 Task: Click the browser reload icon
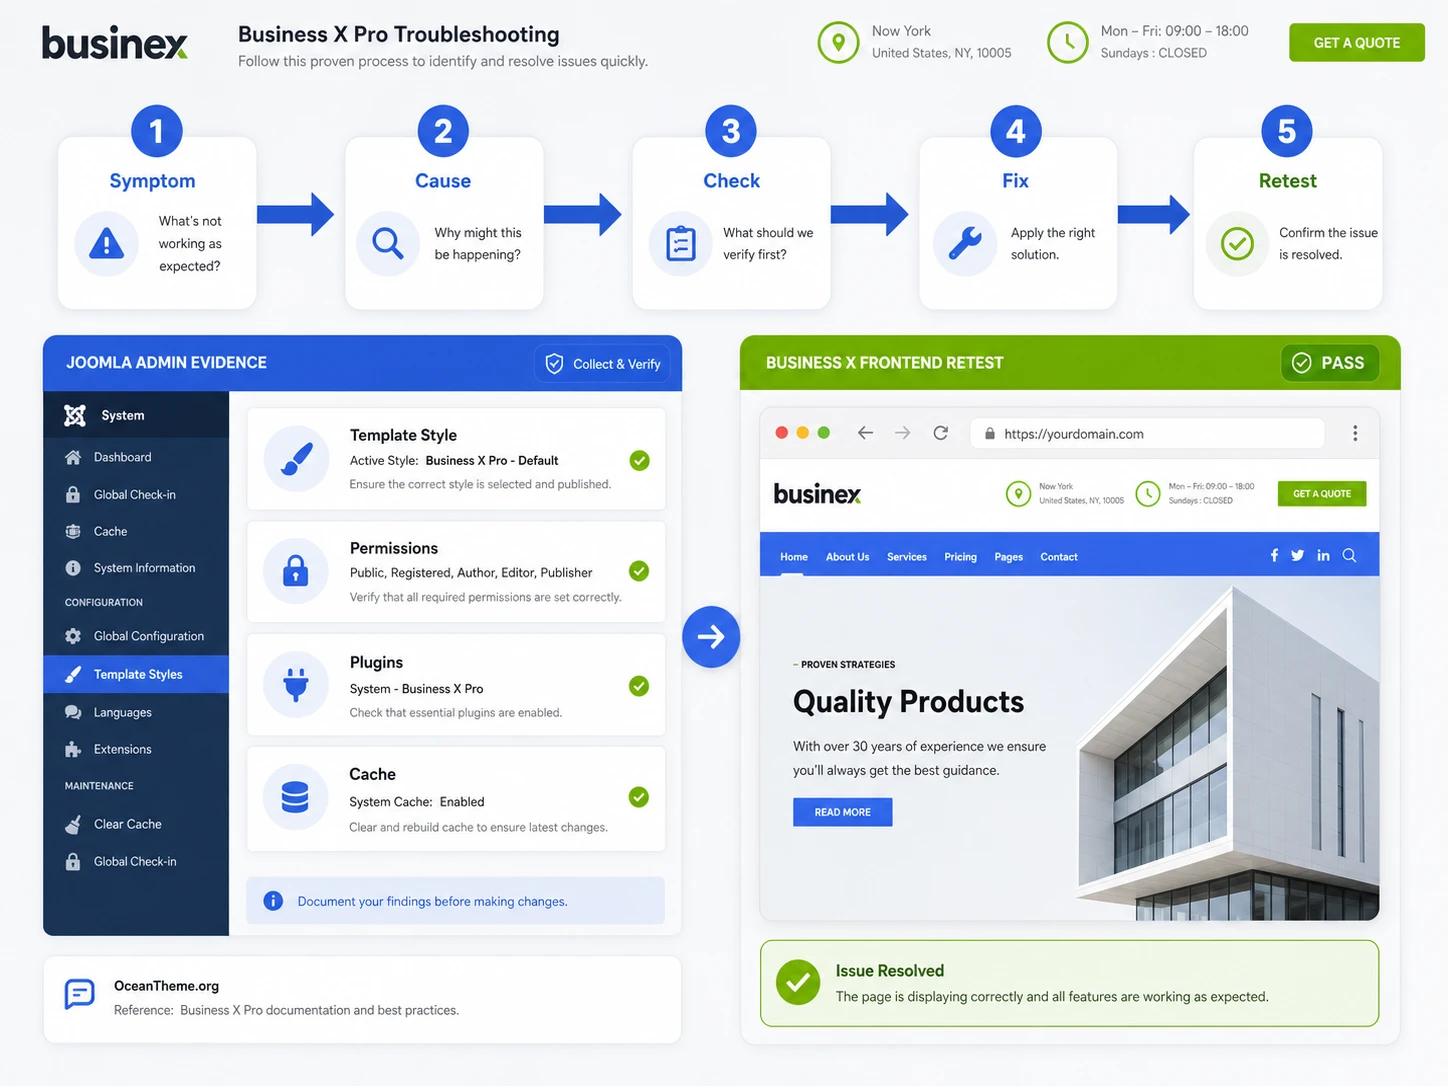tap(941, 433)
